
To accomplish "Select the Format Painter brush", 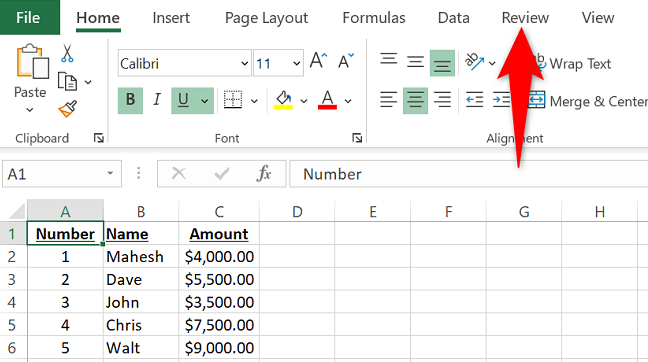I will coord(67,109).
